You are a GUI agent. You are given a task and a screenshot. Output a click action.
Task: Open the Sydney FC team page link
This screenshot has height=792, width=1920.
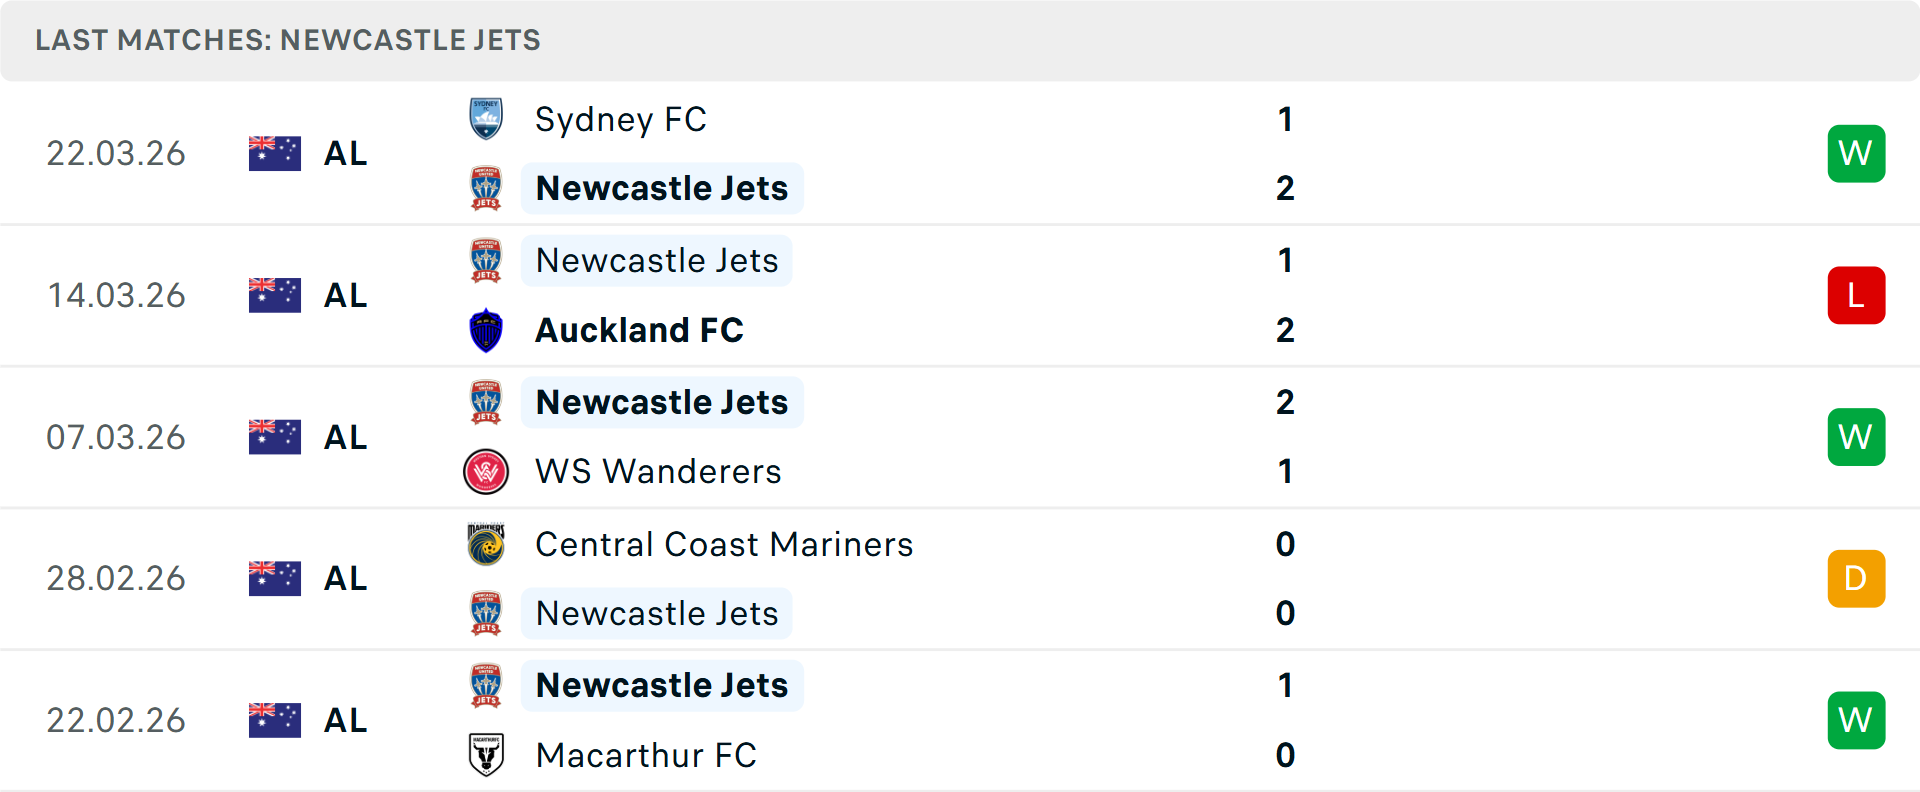click(620, 118)
